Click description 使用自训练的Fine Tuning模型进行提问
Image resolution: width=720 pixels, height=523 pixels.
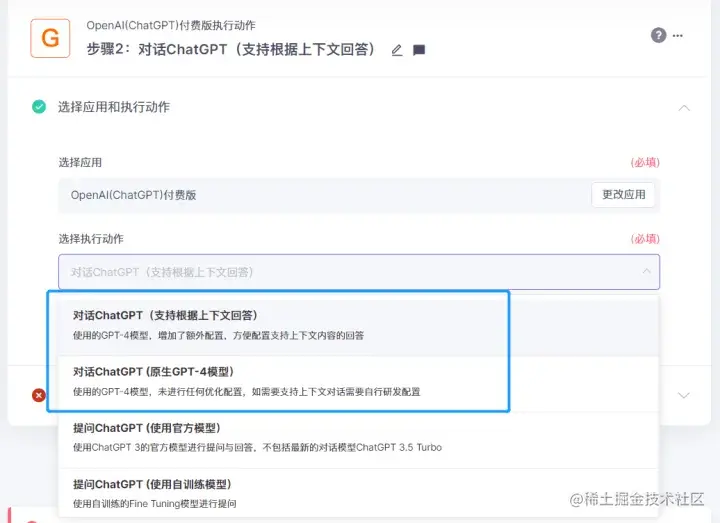[155, 504]
